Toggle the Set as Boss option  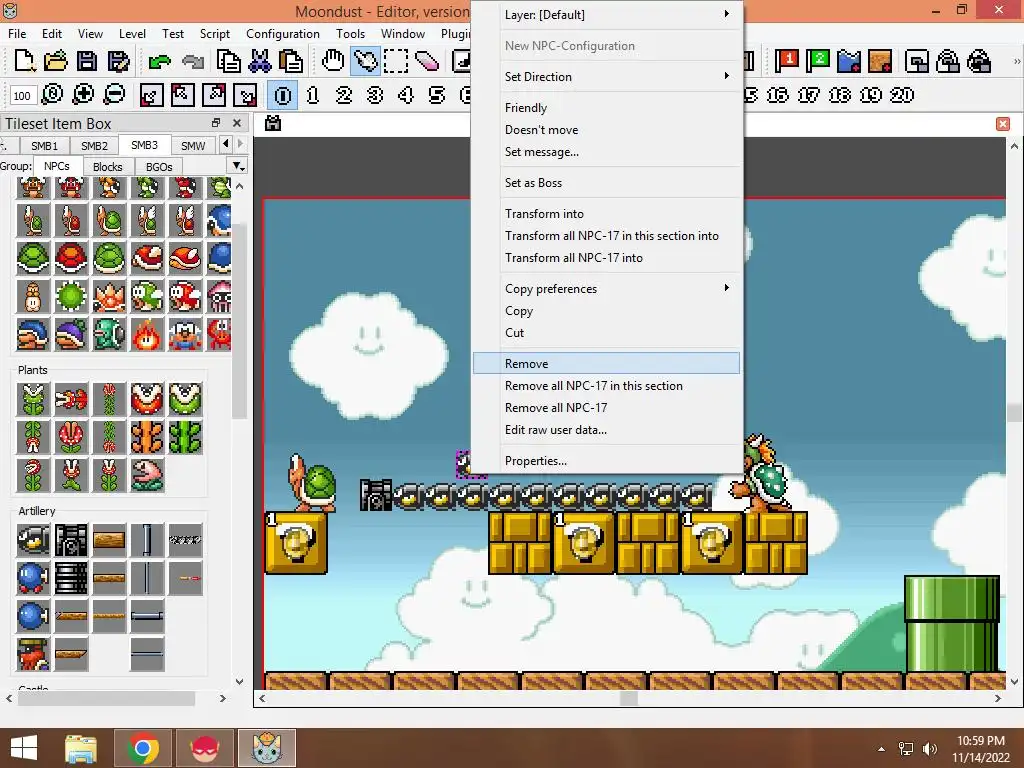(607, 183)
